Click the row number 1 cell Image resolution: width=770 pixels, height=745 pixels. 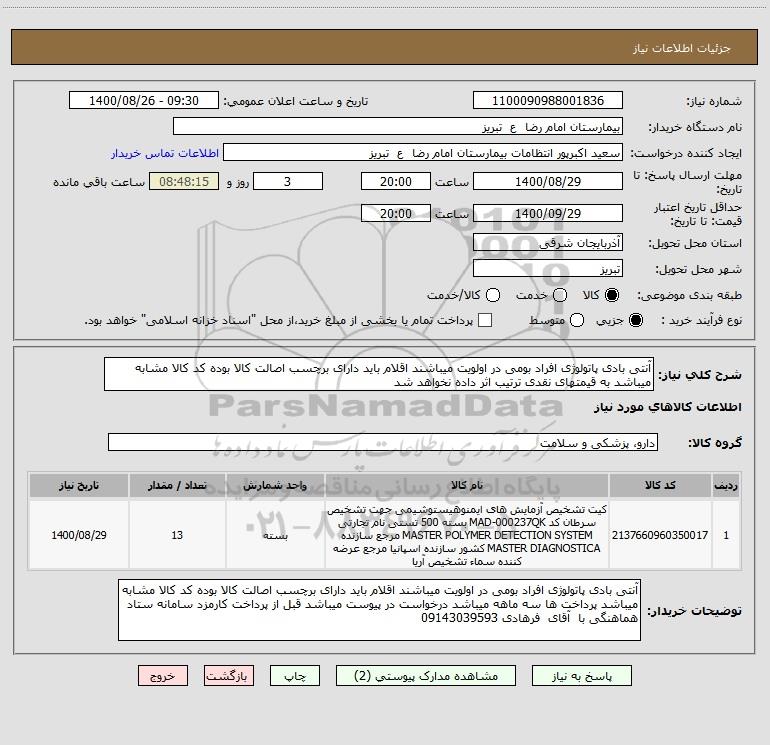[726, 535]
